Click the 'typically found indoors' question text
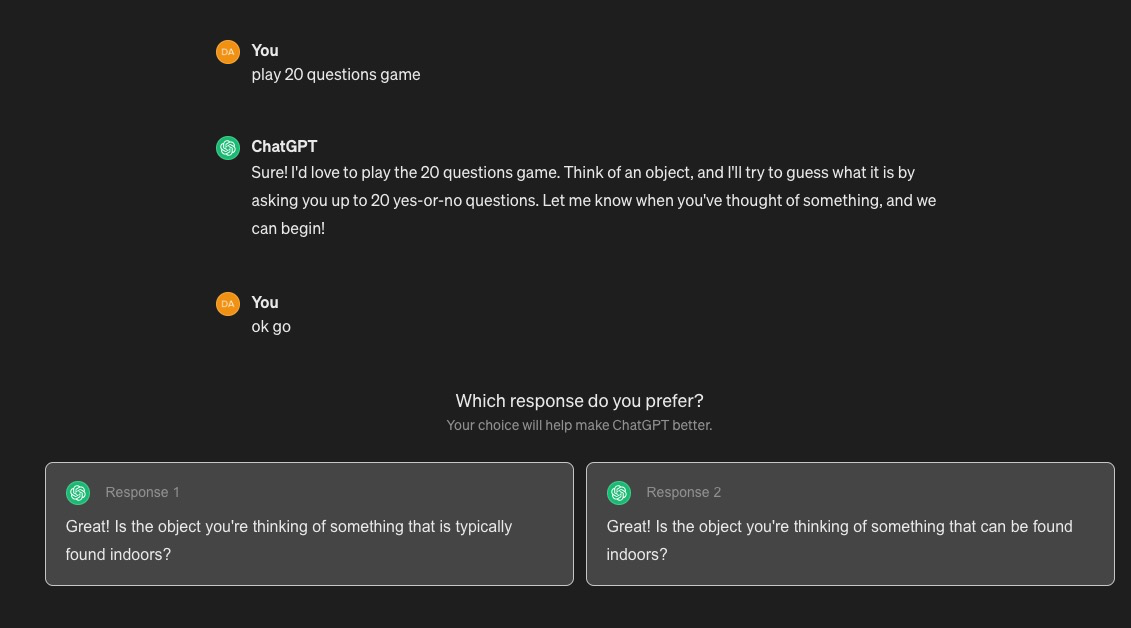The image size is (1131, 628). click(289, 540)
